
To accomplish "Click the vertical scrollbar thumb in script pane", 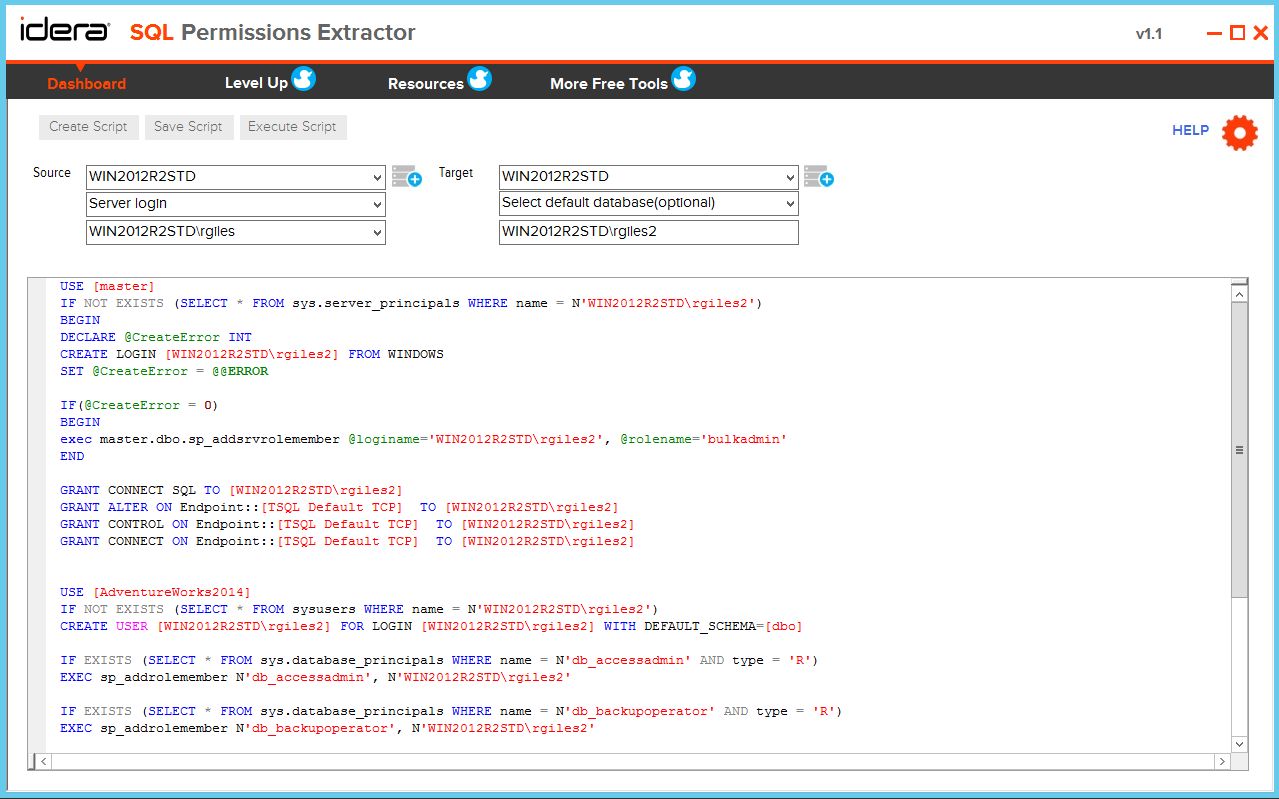I will 1240,450.
